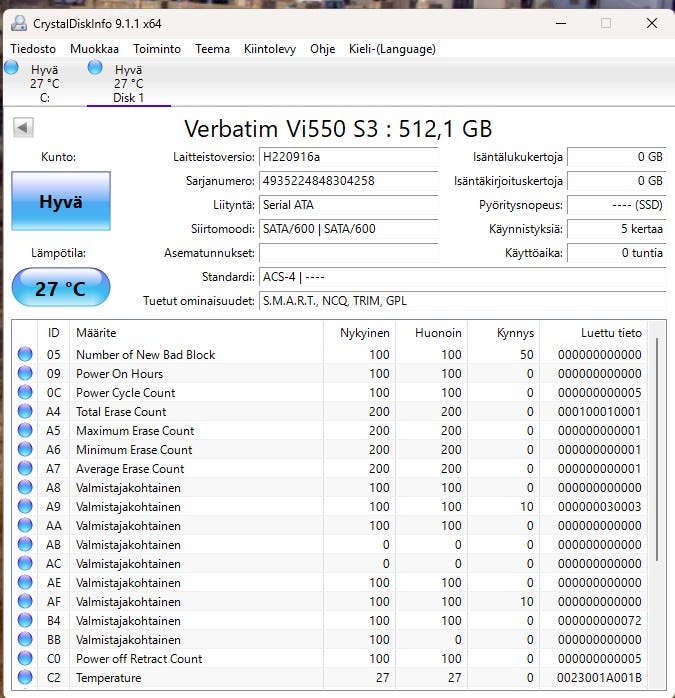Viewport: 675px width, 698px height.
Task: Click the blue status orb above C: drive
Action: [x=11, y=68]
